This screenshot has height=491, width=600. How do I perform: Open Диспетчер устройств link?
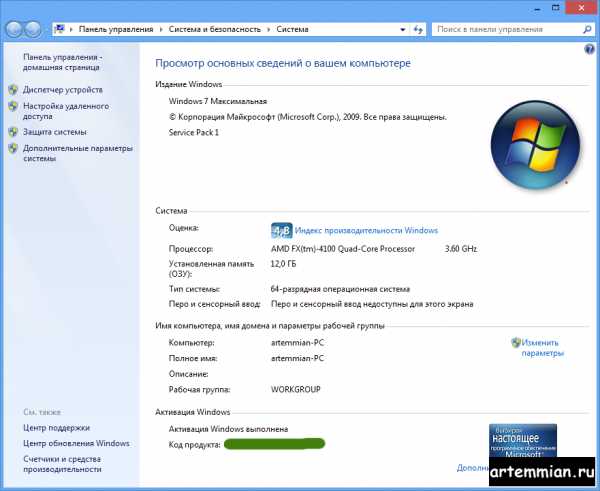pyautogui.click(x=63, y=90)
